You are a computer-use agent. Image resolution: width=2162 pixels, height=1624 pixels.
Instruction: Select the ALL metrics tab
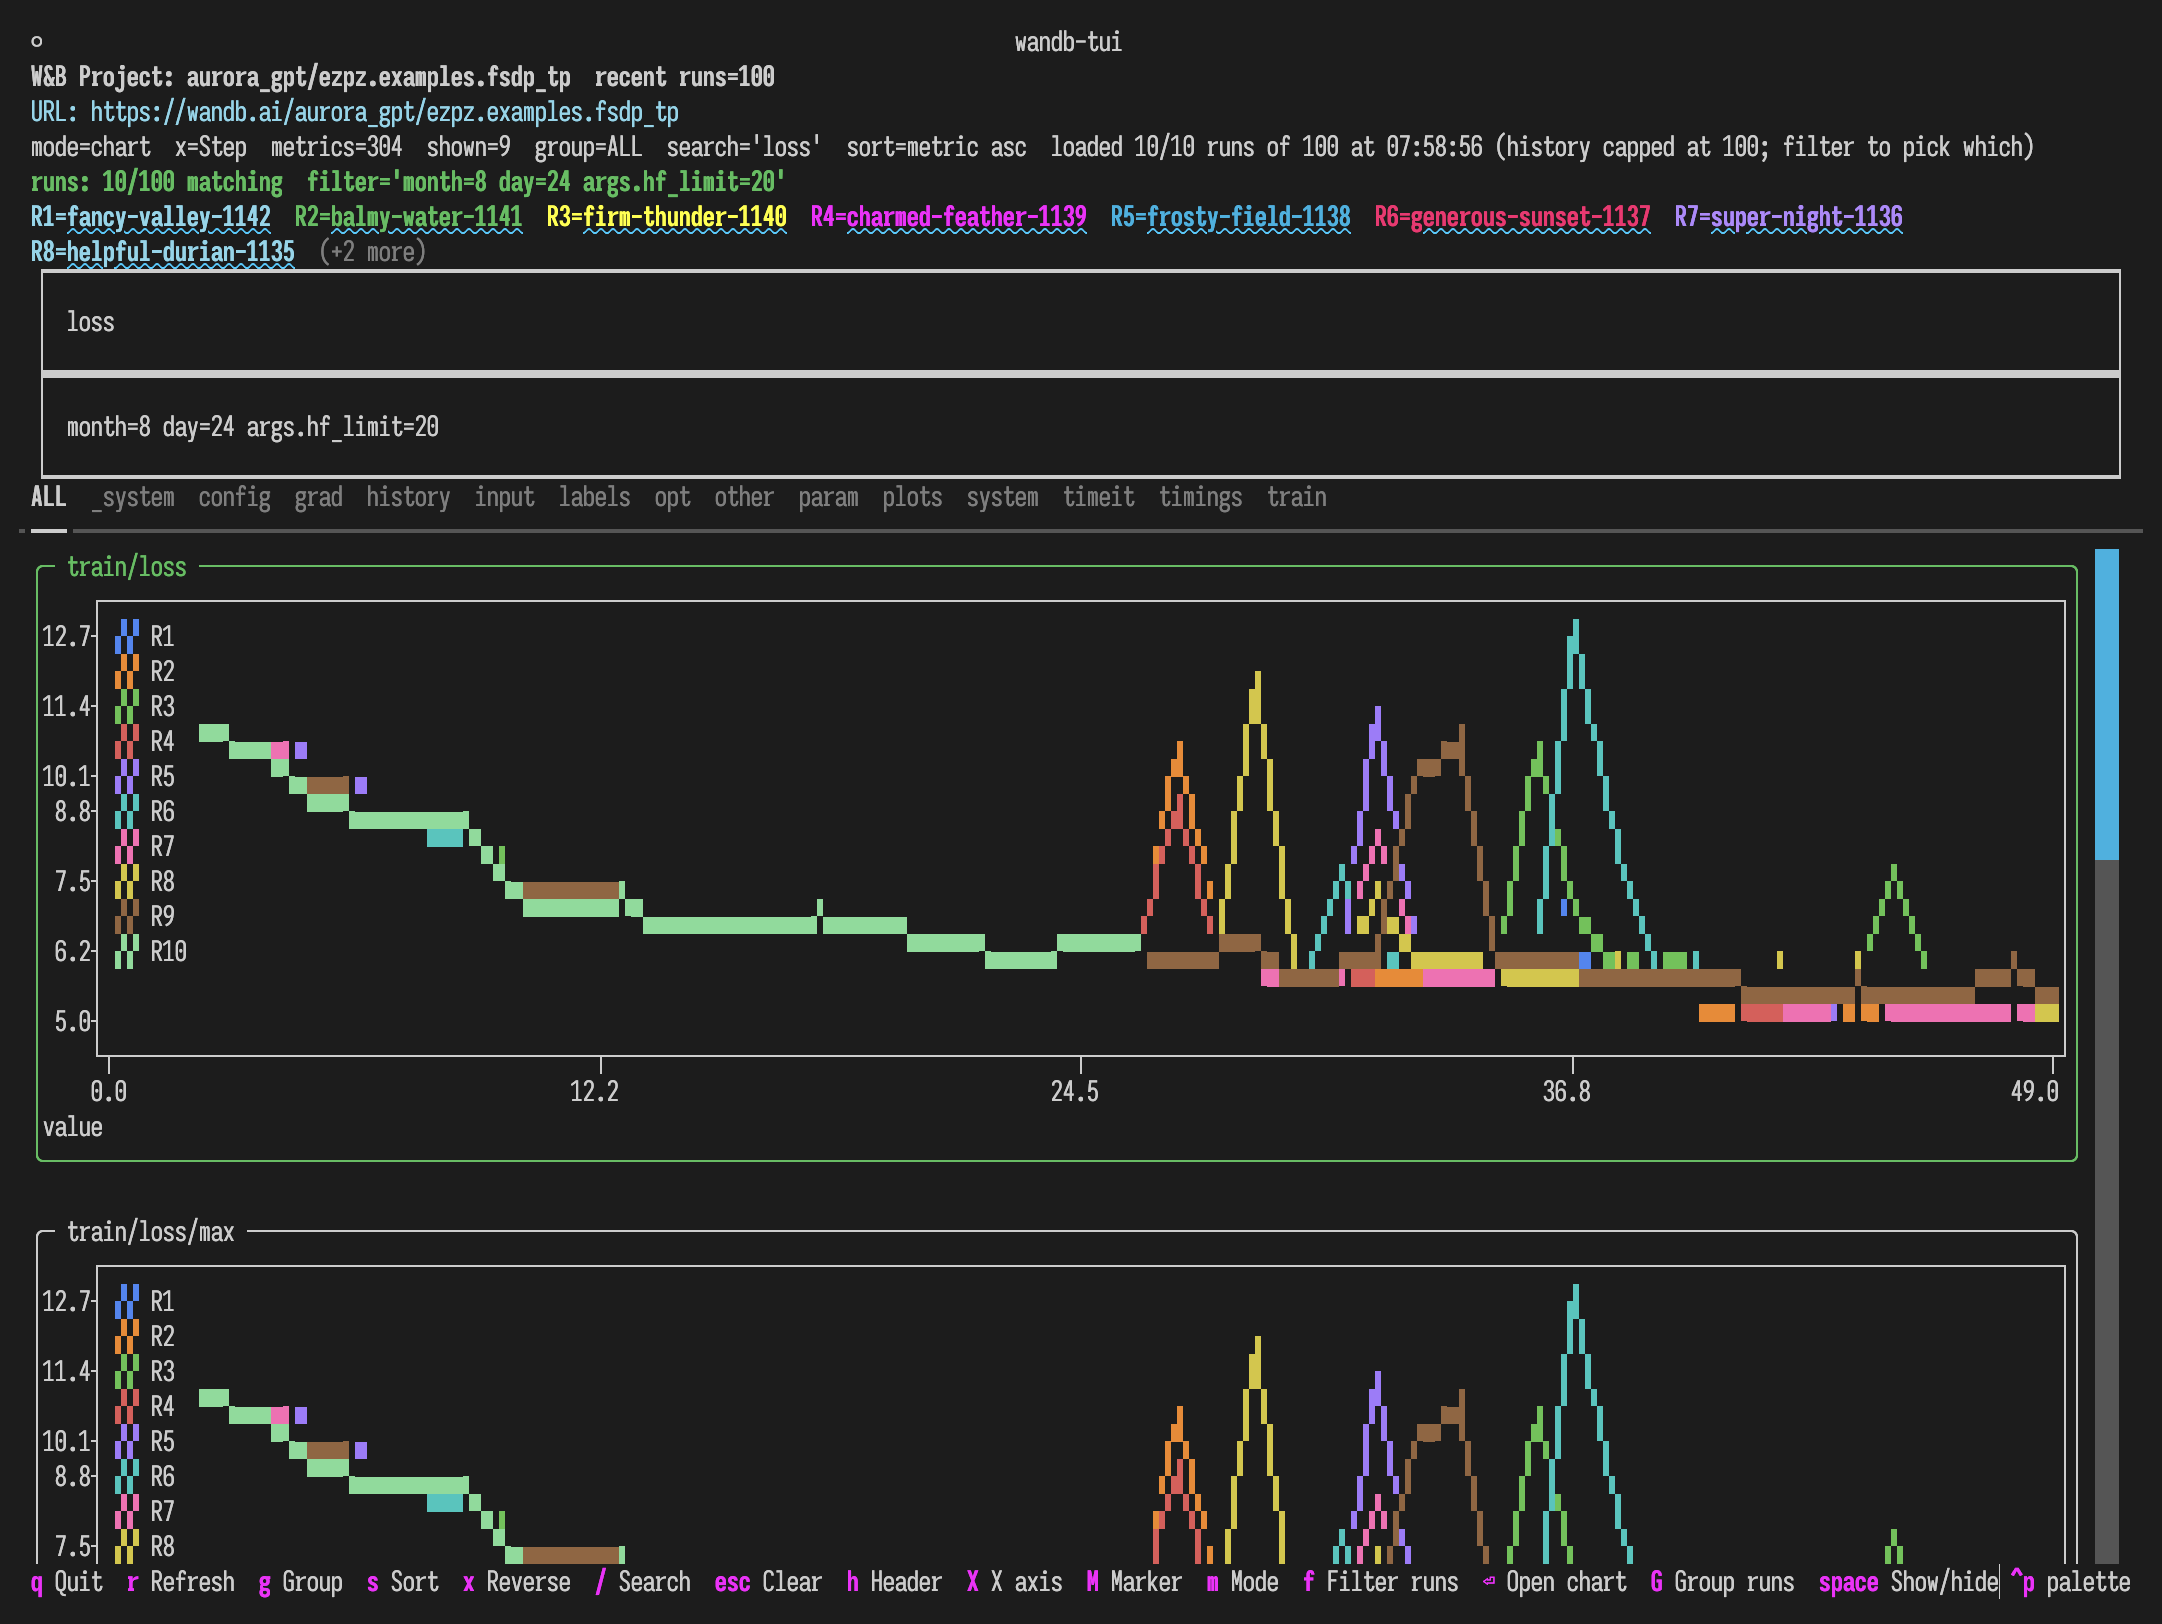tap(48, 497)
